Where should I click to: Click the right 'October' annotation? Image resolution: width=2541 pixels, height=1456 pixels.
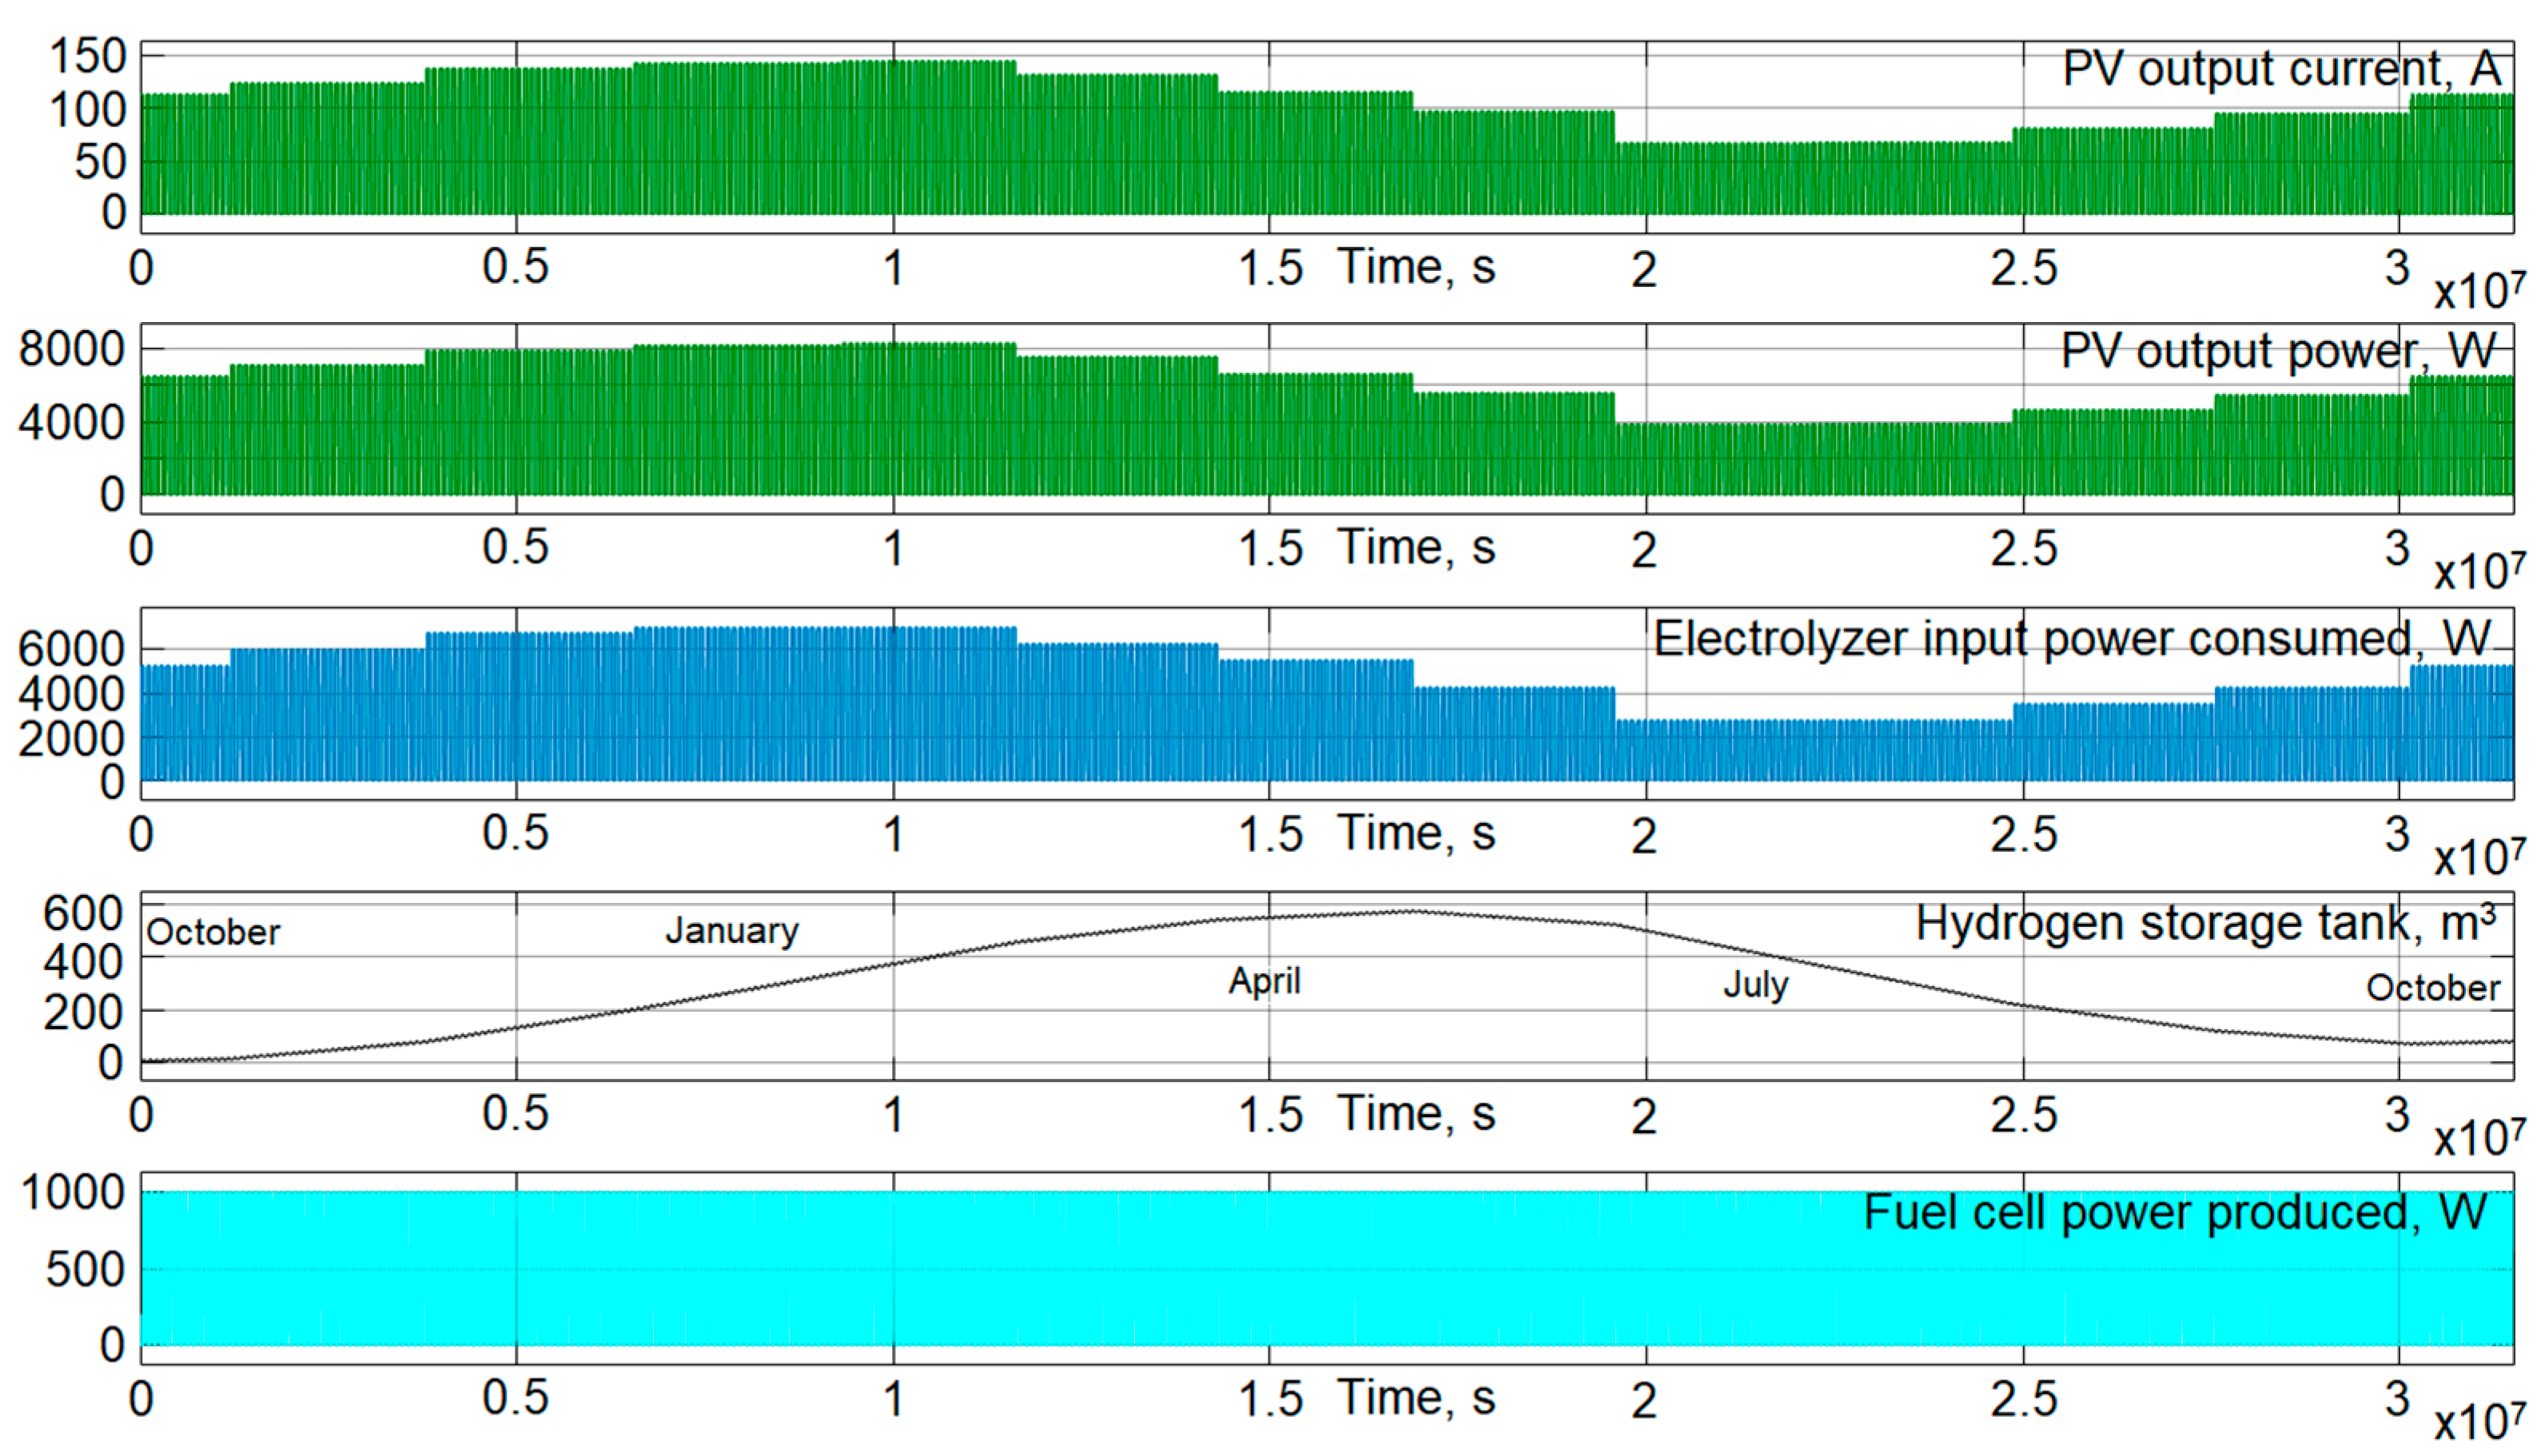[2432, 988]
